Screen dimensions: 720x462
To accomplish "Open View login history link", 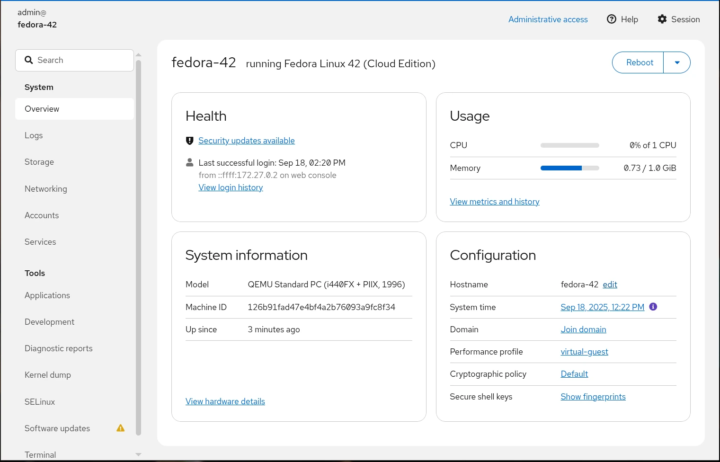I will coord(231,187).
